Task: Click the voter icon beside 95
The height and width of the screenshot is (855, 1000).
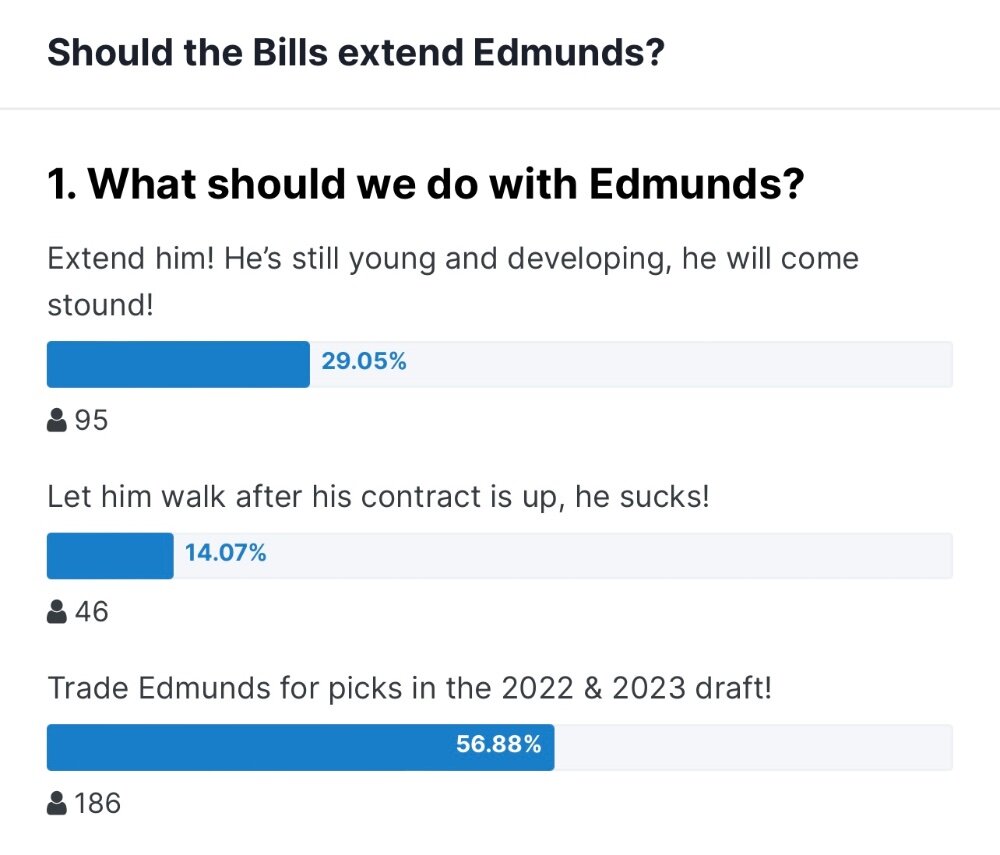Action: tap(57, 420)
